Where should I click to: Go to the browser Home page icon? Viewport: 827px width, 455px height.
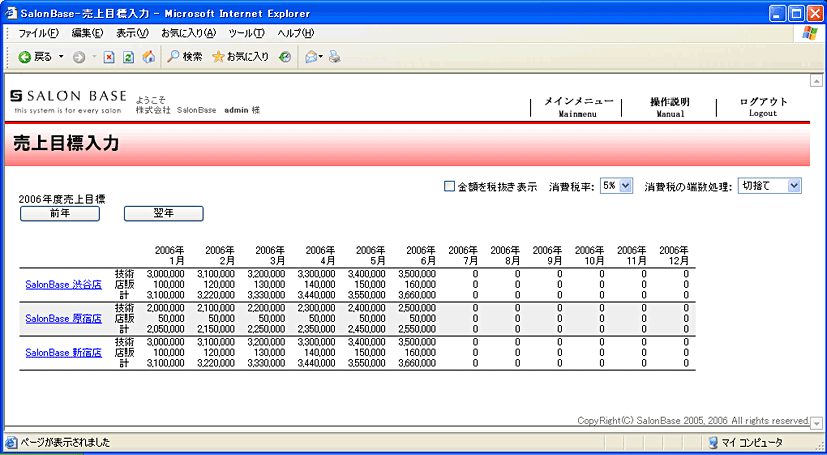[x=149, y=57]
